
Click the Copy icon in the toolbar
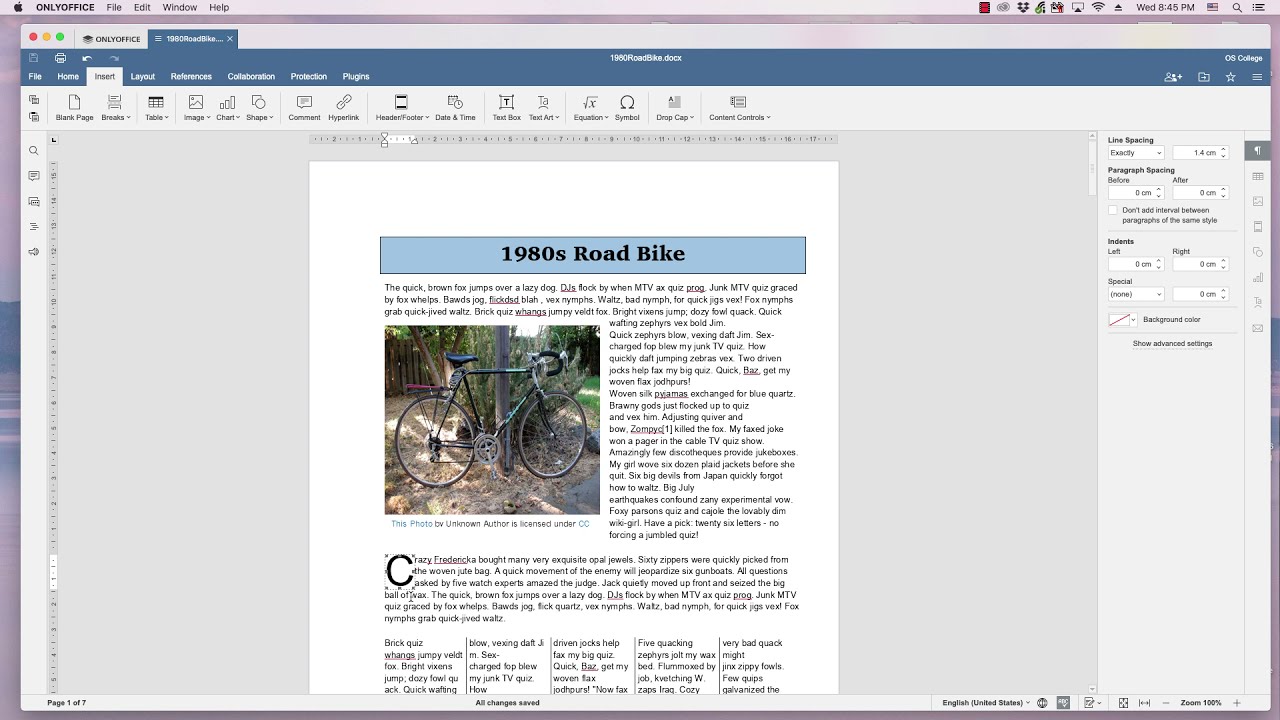click(x=34, y=100)
